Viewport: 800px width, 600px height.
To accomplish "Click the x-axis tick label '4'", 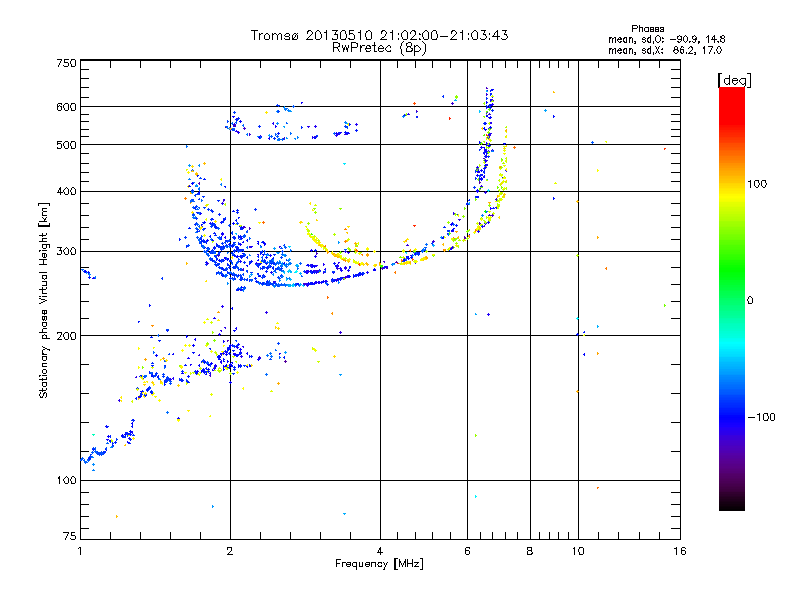I will 380,551.
